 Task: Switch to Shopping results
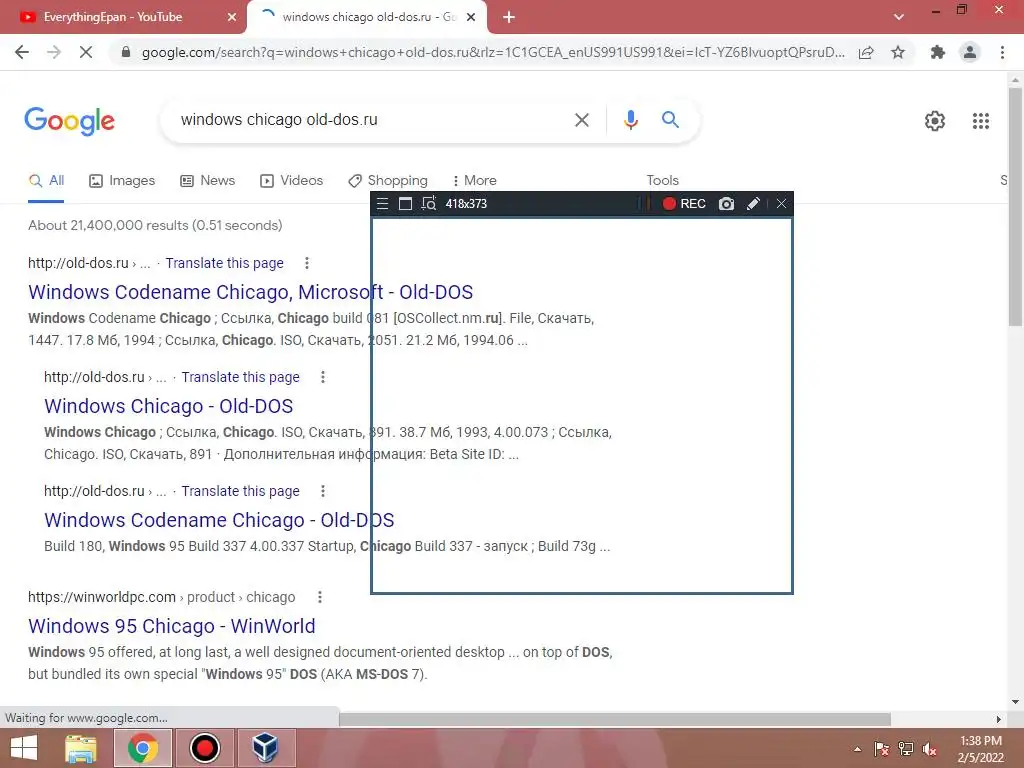click(388, 180)
